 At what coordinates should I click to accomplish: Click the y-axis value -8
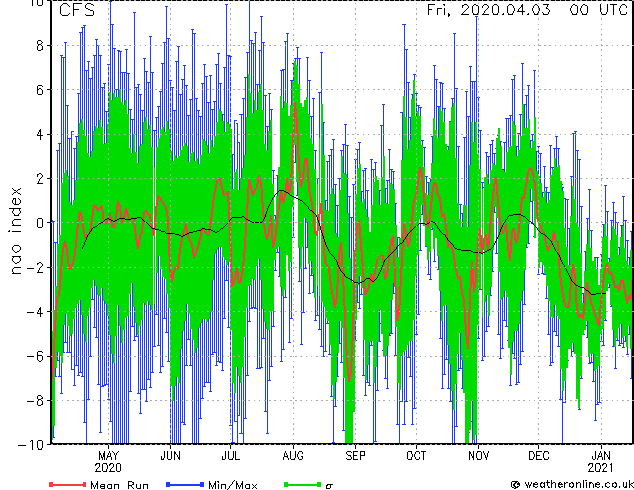(x=35, y=401)
